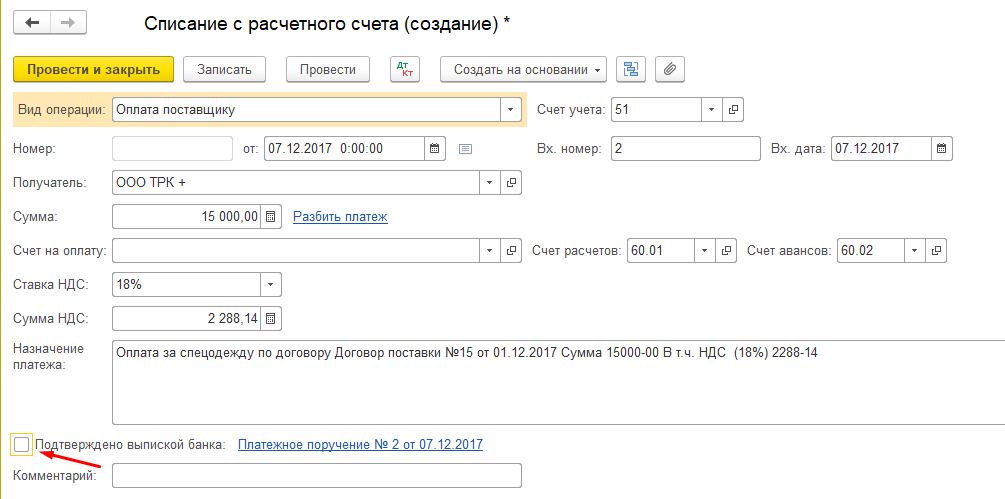Click the Вх. номер input field
Viewport: 1005px width, 499px height.
[686, 149]
